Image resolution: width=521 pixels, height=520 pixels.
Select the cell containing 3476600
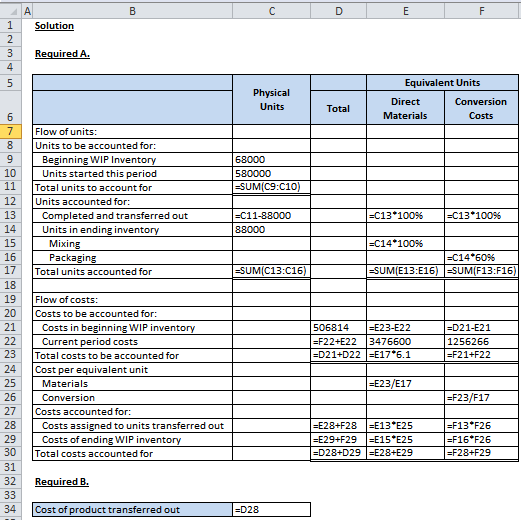(x=405, y=342)
